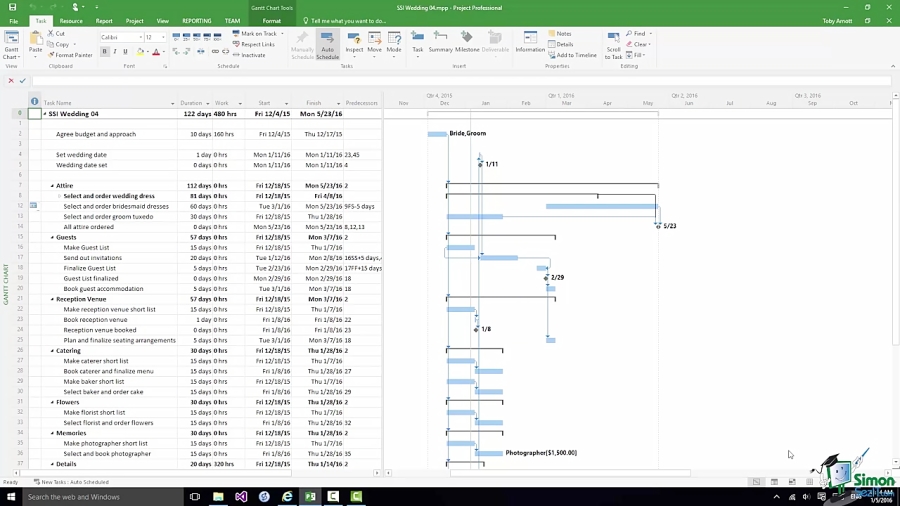The height and width of the screenshot is (506, 900).
Task: Open the Move task tool
Action: (374, 45)
